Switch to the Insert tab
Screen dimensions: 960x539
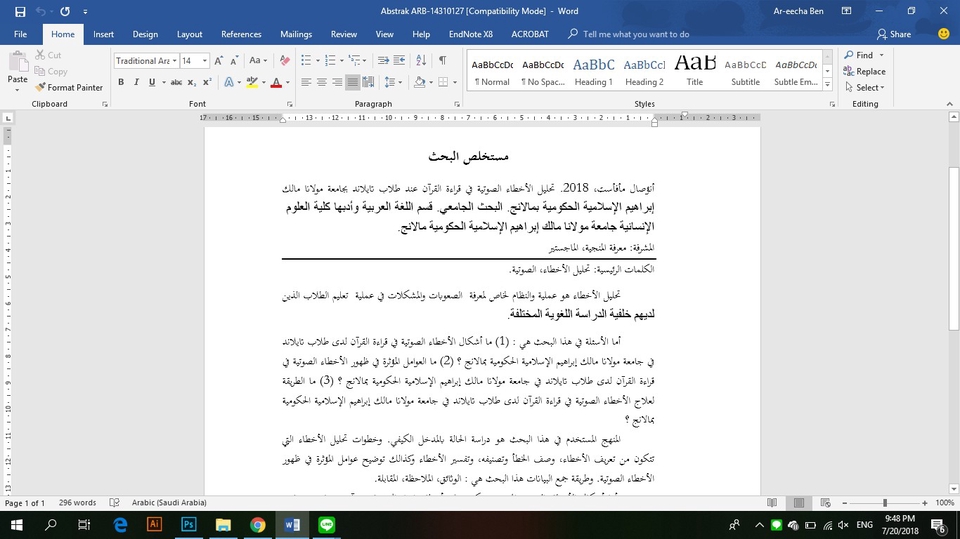click(103, 34)
